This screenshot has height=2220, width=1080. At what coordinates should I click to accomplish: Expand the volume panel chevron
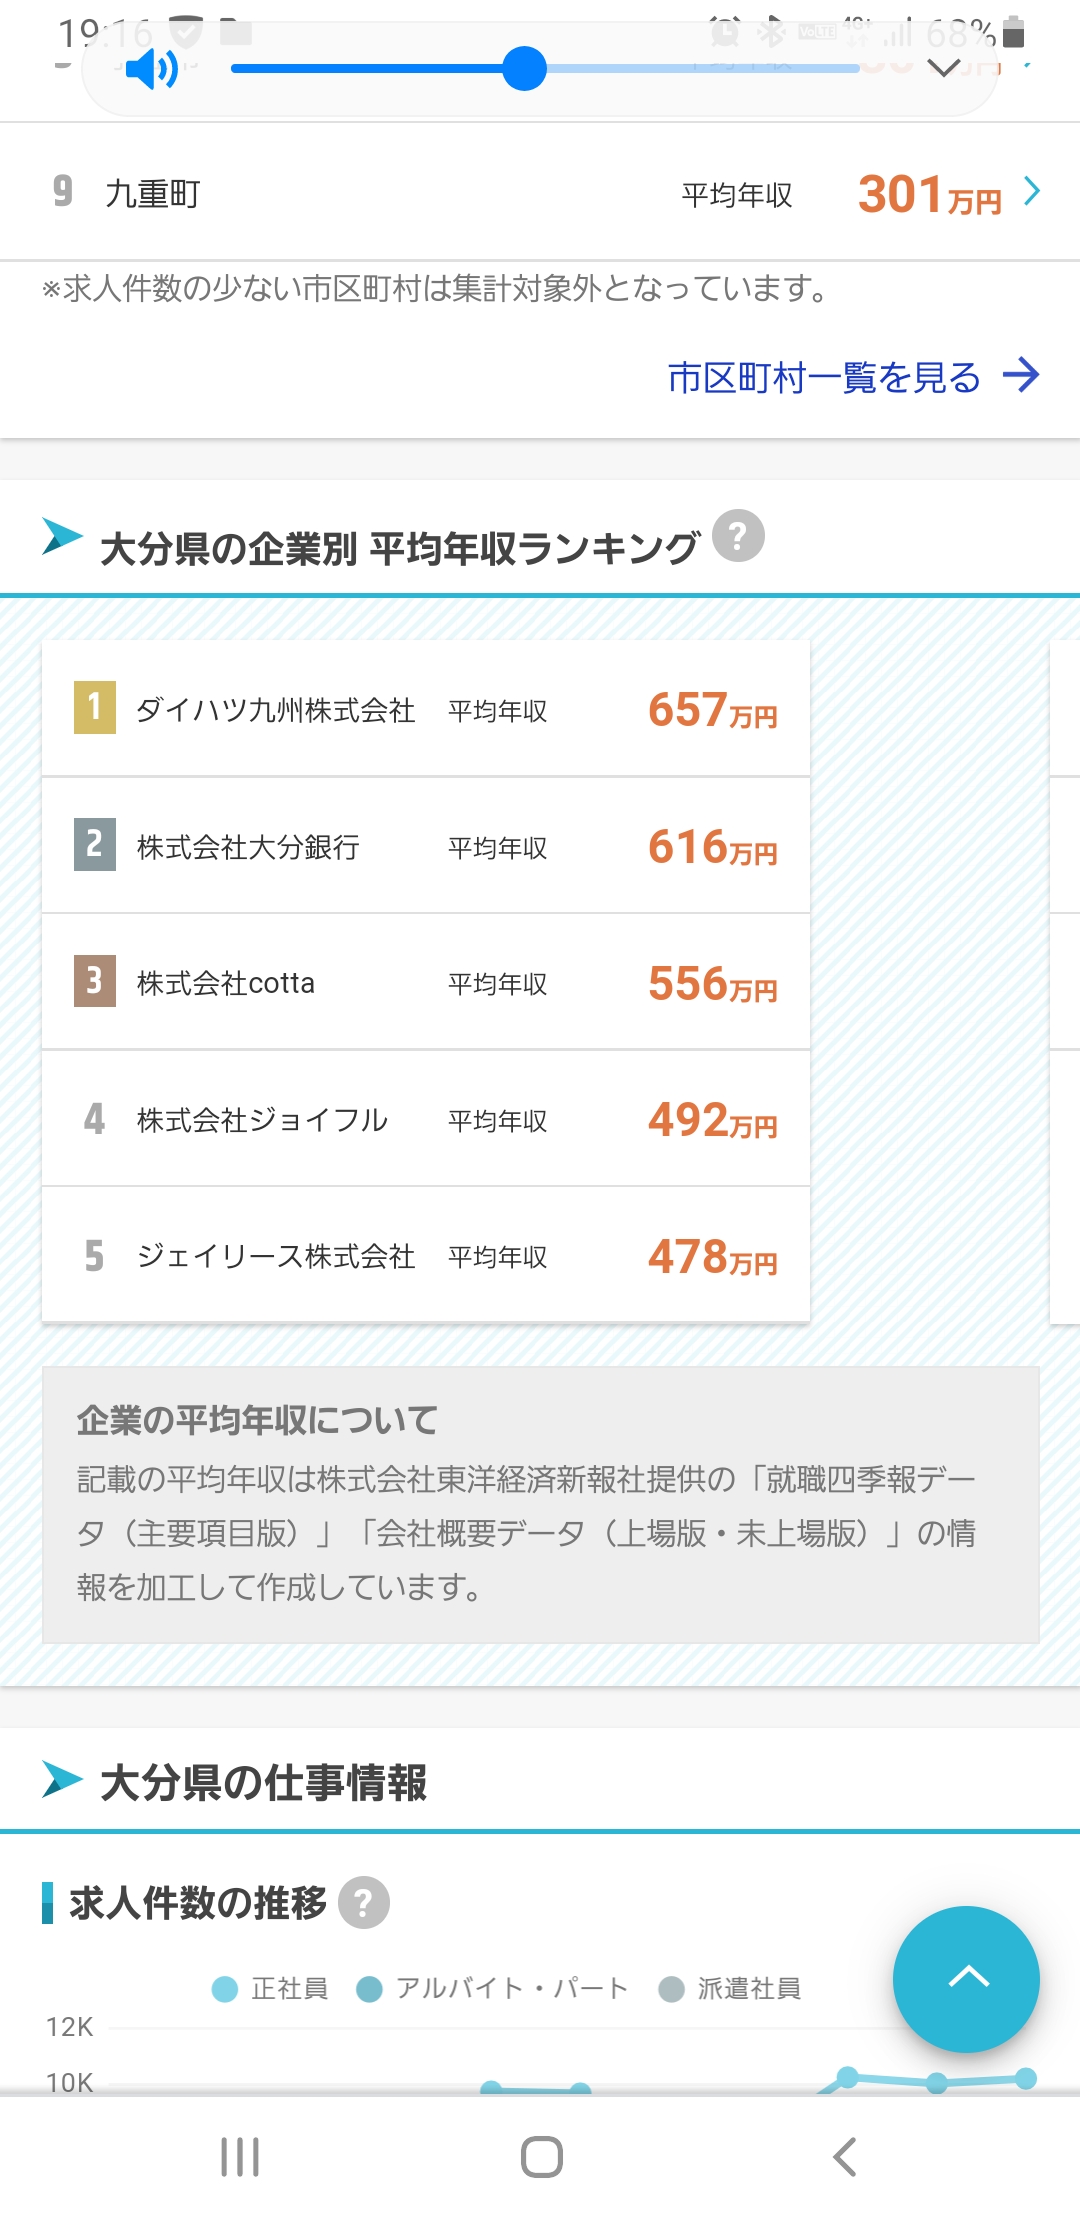point(944,68)
